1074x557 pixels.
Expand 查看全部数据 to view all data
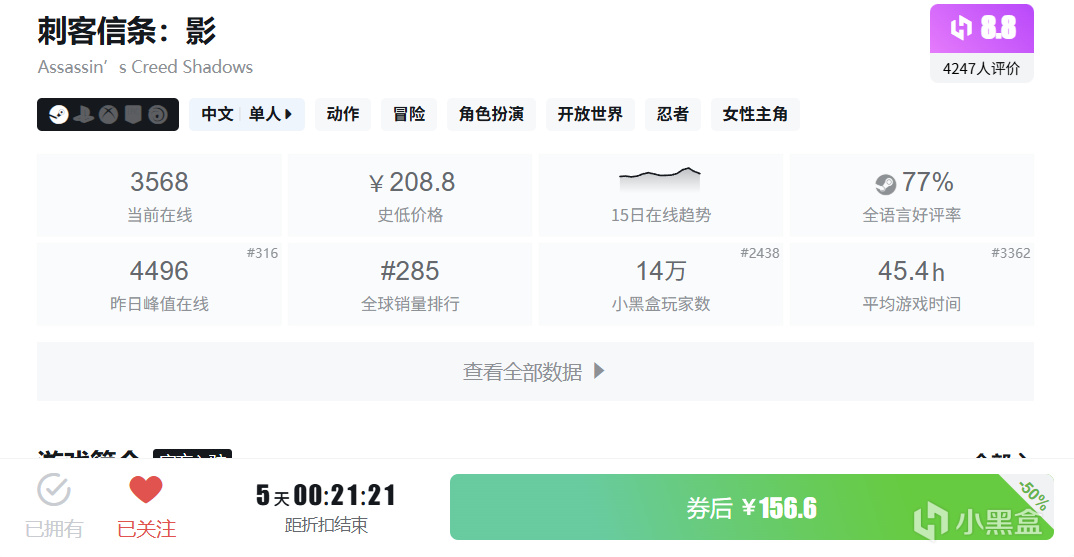[x=535, y=371]
